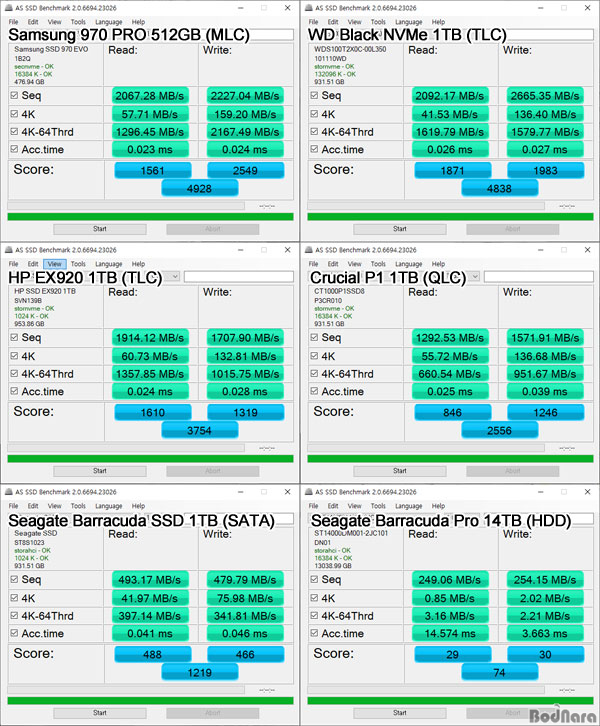This screenshot has height=726, width=600.
Task: Start the benchmark in Seagate Barracuda SSD window
Action: (100, 713)
